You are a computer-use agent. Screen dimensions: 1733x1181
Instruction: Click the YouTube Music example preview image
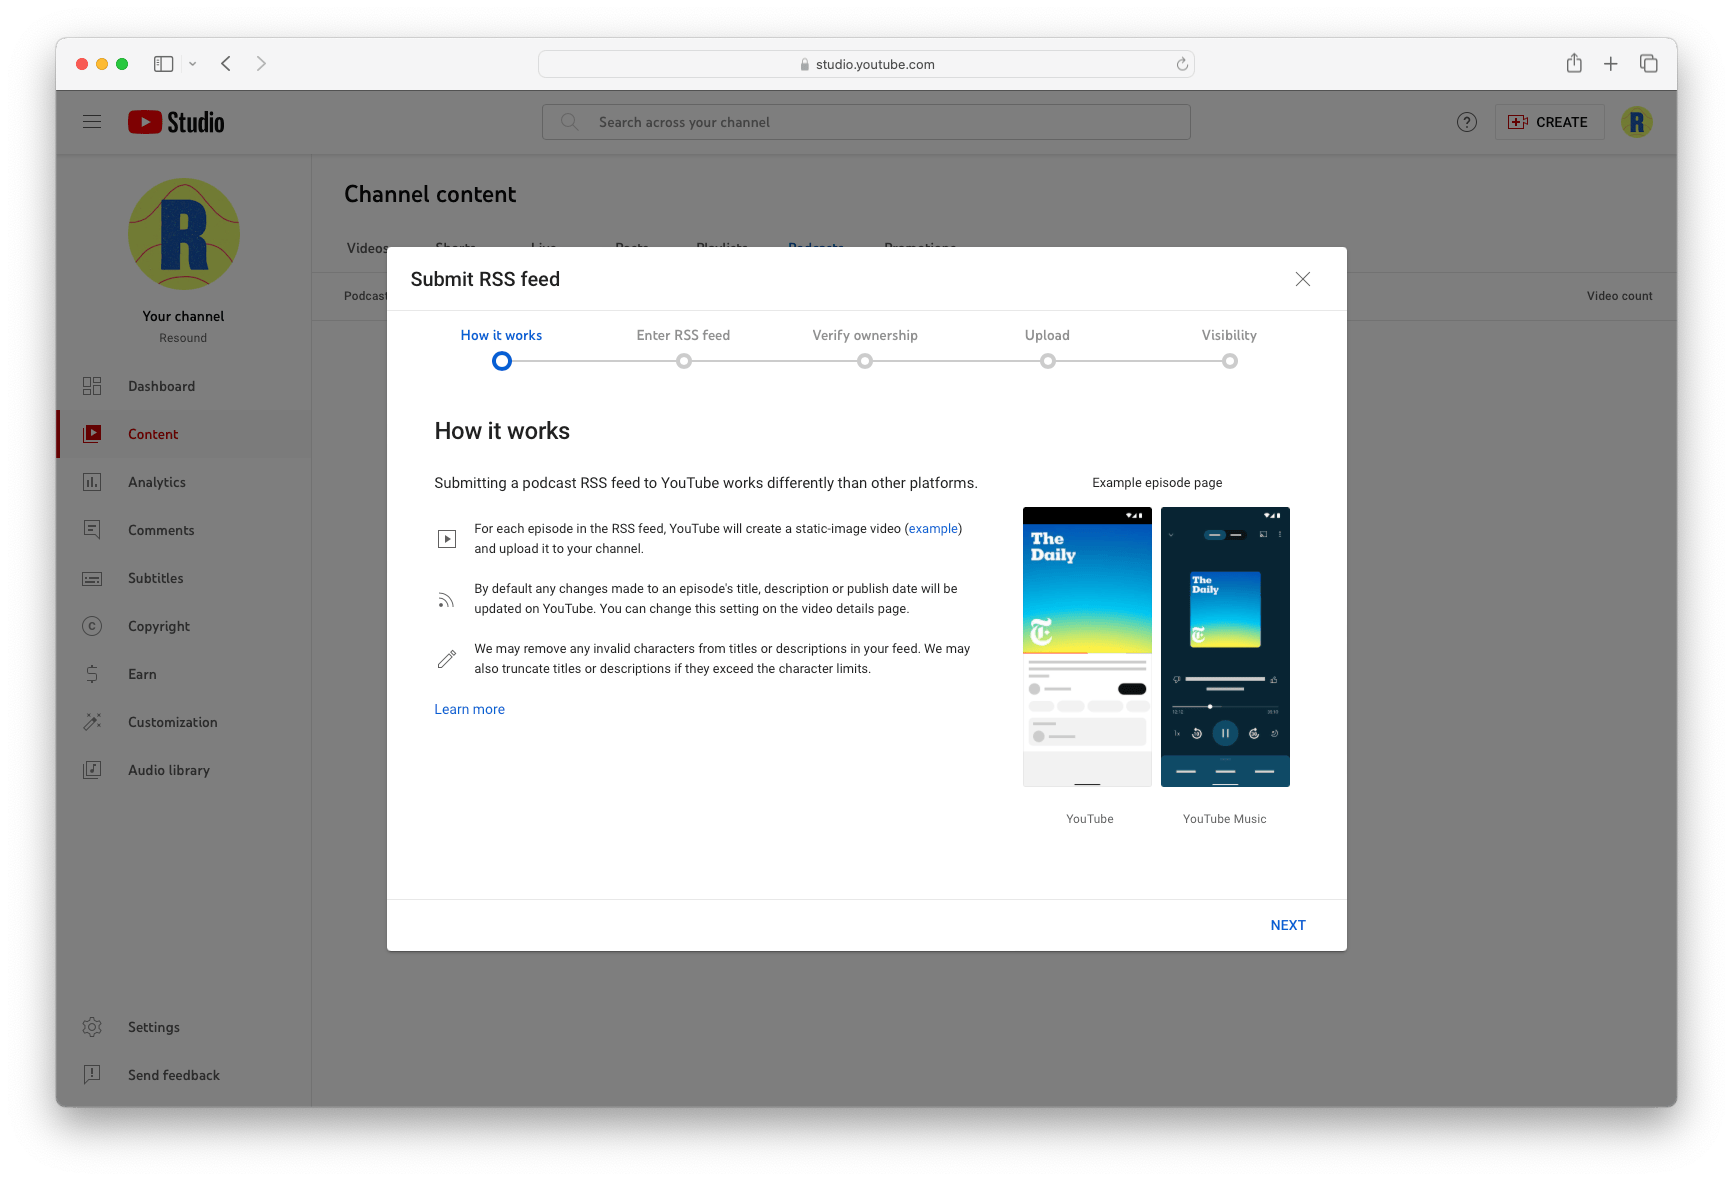[x=1225, y=647]
